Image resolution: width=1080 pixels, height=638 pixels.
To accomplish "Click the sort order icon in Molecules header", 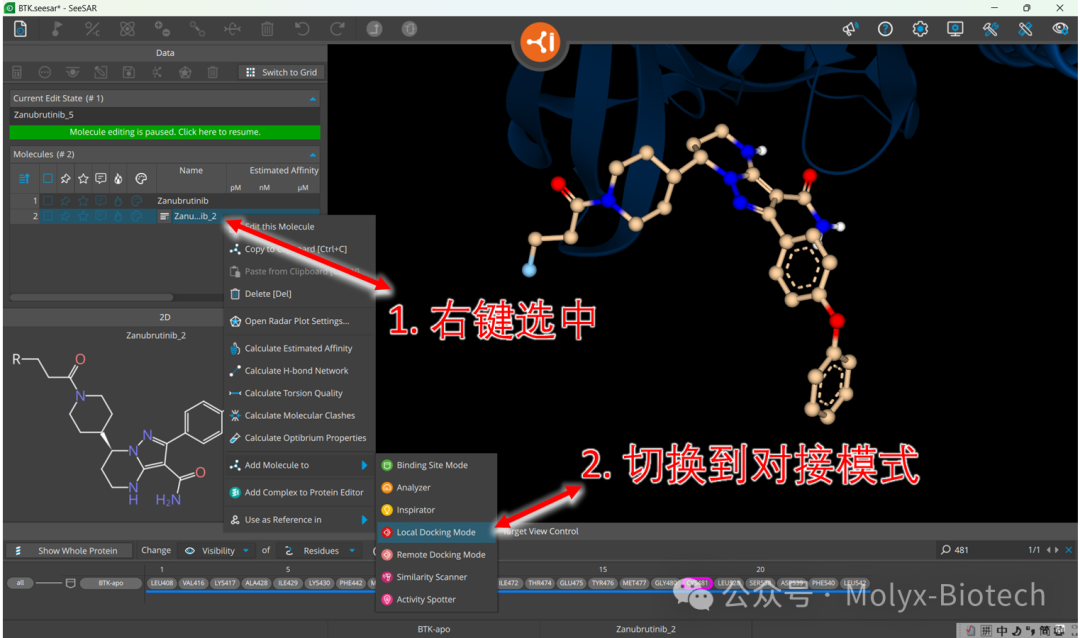I will (x=24, y=179).
